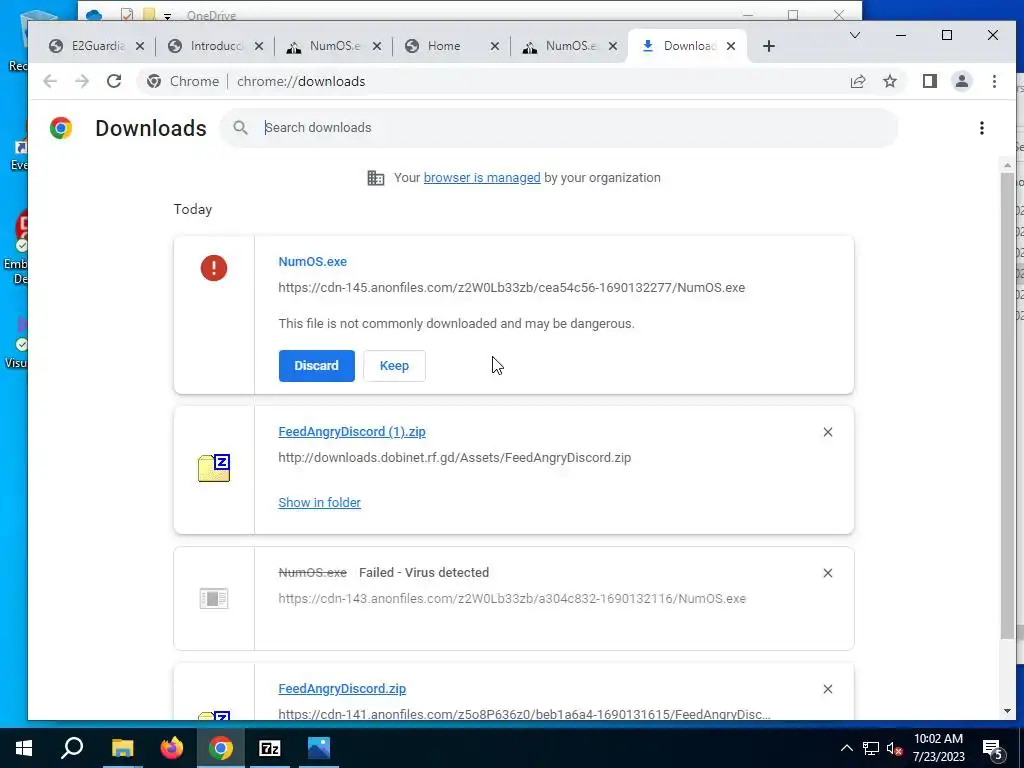Image resolution: width=1024 pixels, height=768 pixels.
Task: Click the search magnifier icon in Downloads
Action: coord(240,127)
